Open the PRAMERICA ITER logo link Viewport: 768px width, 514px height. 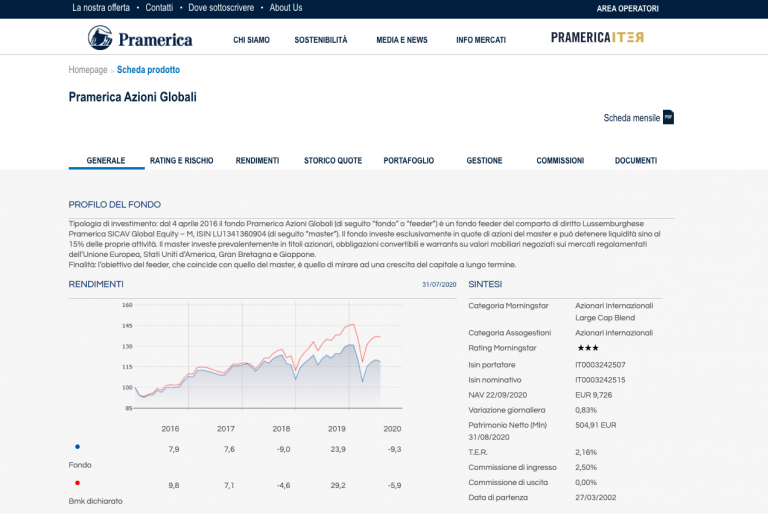(x=597, y=38)
